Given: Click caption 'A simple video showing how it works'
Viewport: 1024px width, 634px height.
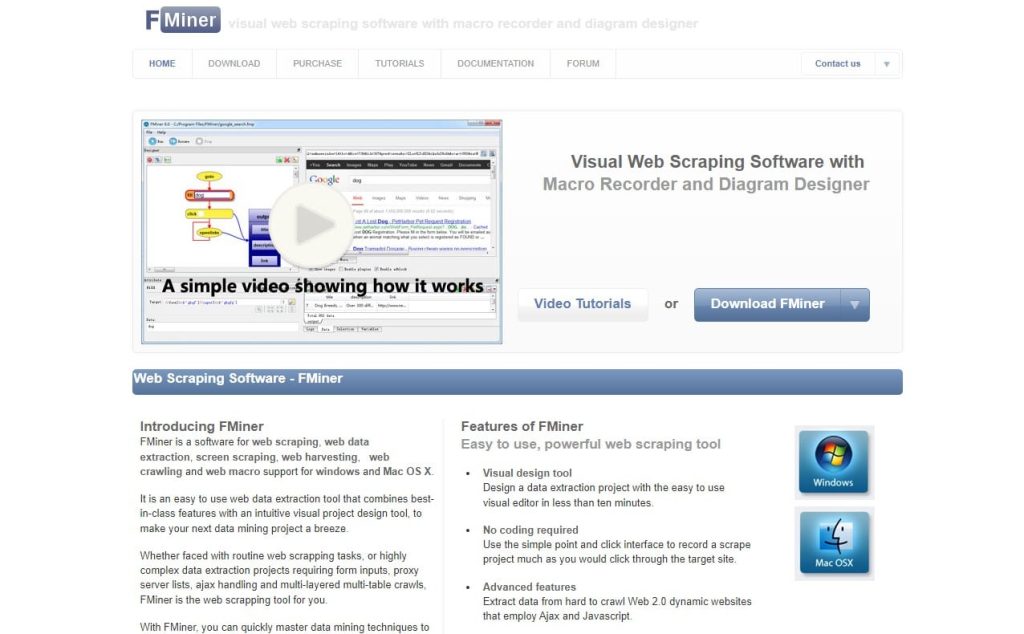Looking at the screenshot, I should 323,286.
